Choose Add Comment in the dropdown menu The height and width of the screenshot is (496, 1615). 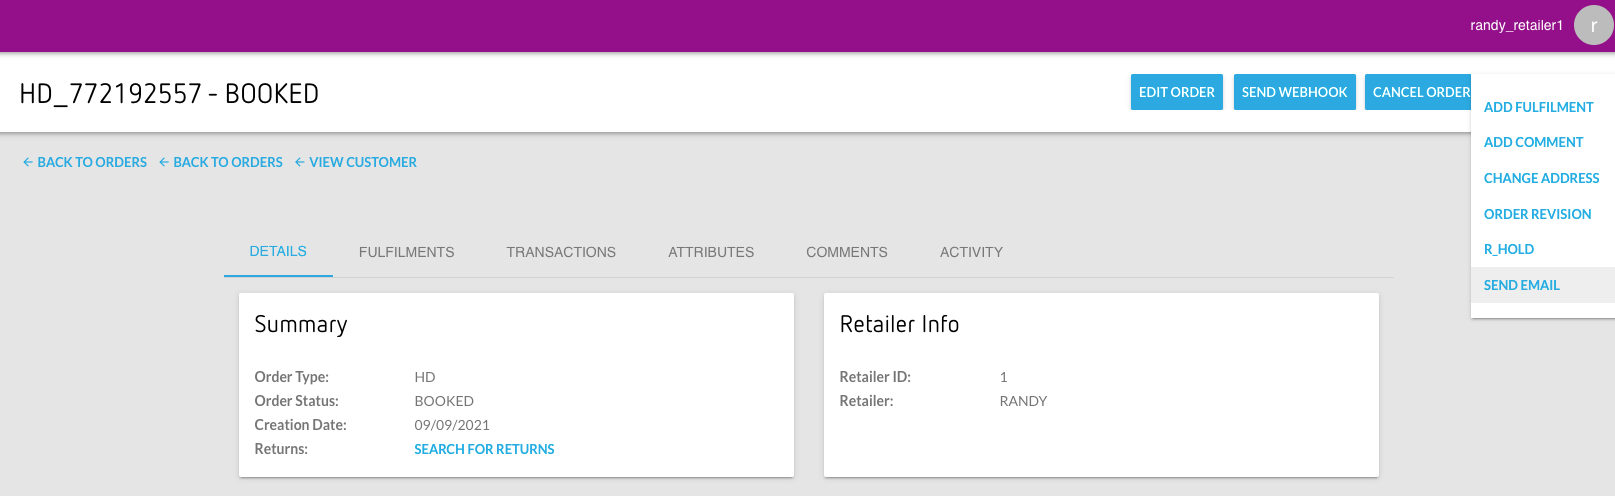pos(1533,142)
